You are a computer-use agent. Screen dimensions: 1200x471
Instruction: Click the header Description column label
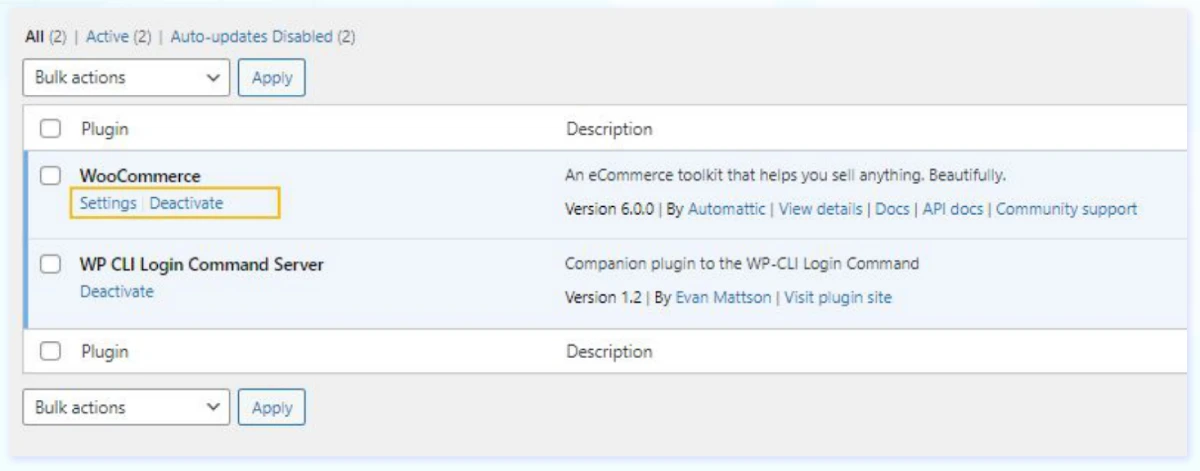609,129
